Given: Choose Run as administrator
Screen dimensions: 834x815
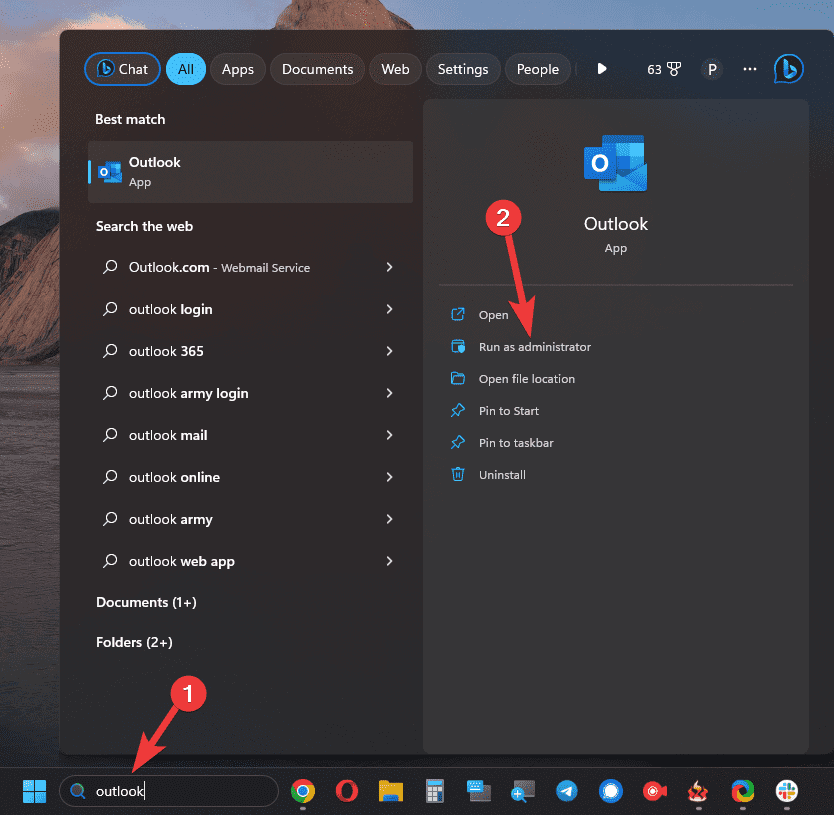Looking at the screenshot, I should (x=535, y=347).
